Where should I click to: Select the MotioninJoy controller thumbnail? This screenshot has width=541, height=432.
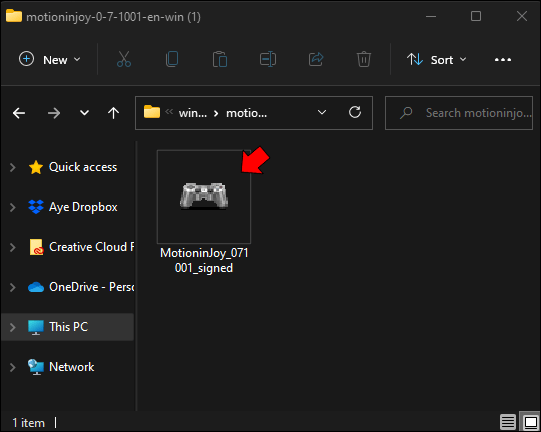pos(204,196)
